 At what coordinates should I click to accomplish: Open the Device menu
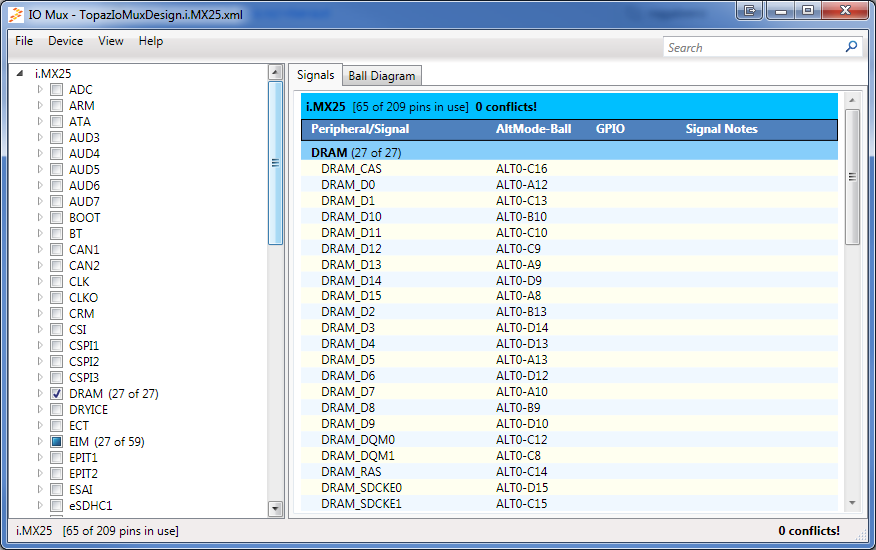[x=65, y=41]
